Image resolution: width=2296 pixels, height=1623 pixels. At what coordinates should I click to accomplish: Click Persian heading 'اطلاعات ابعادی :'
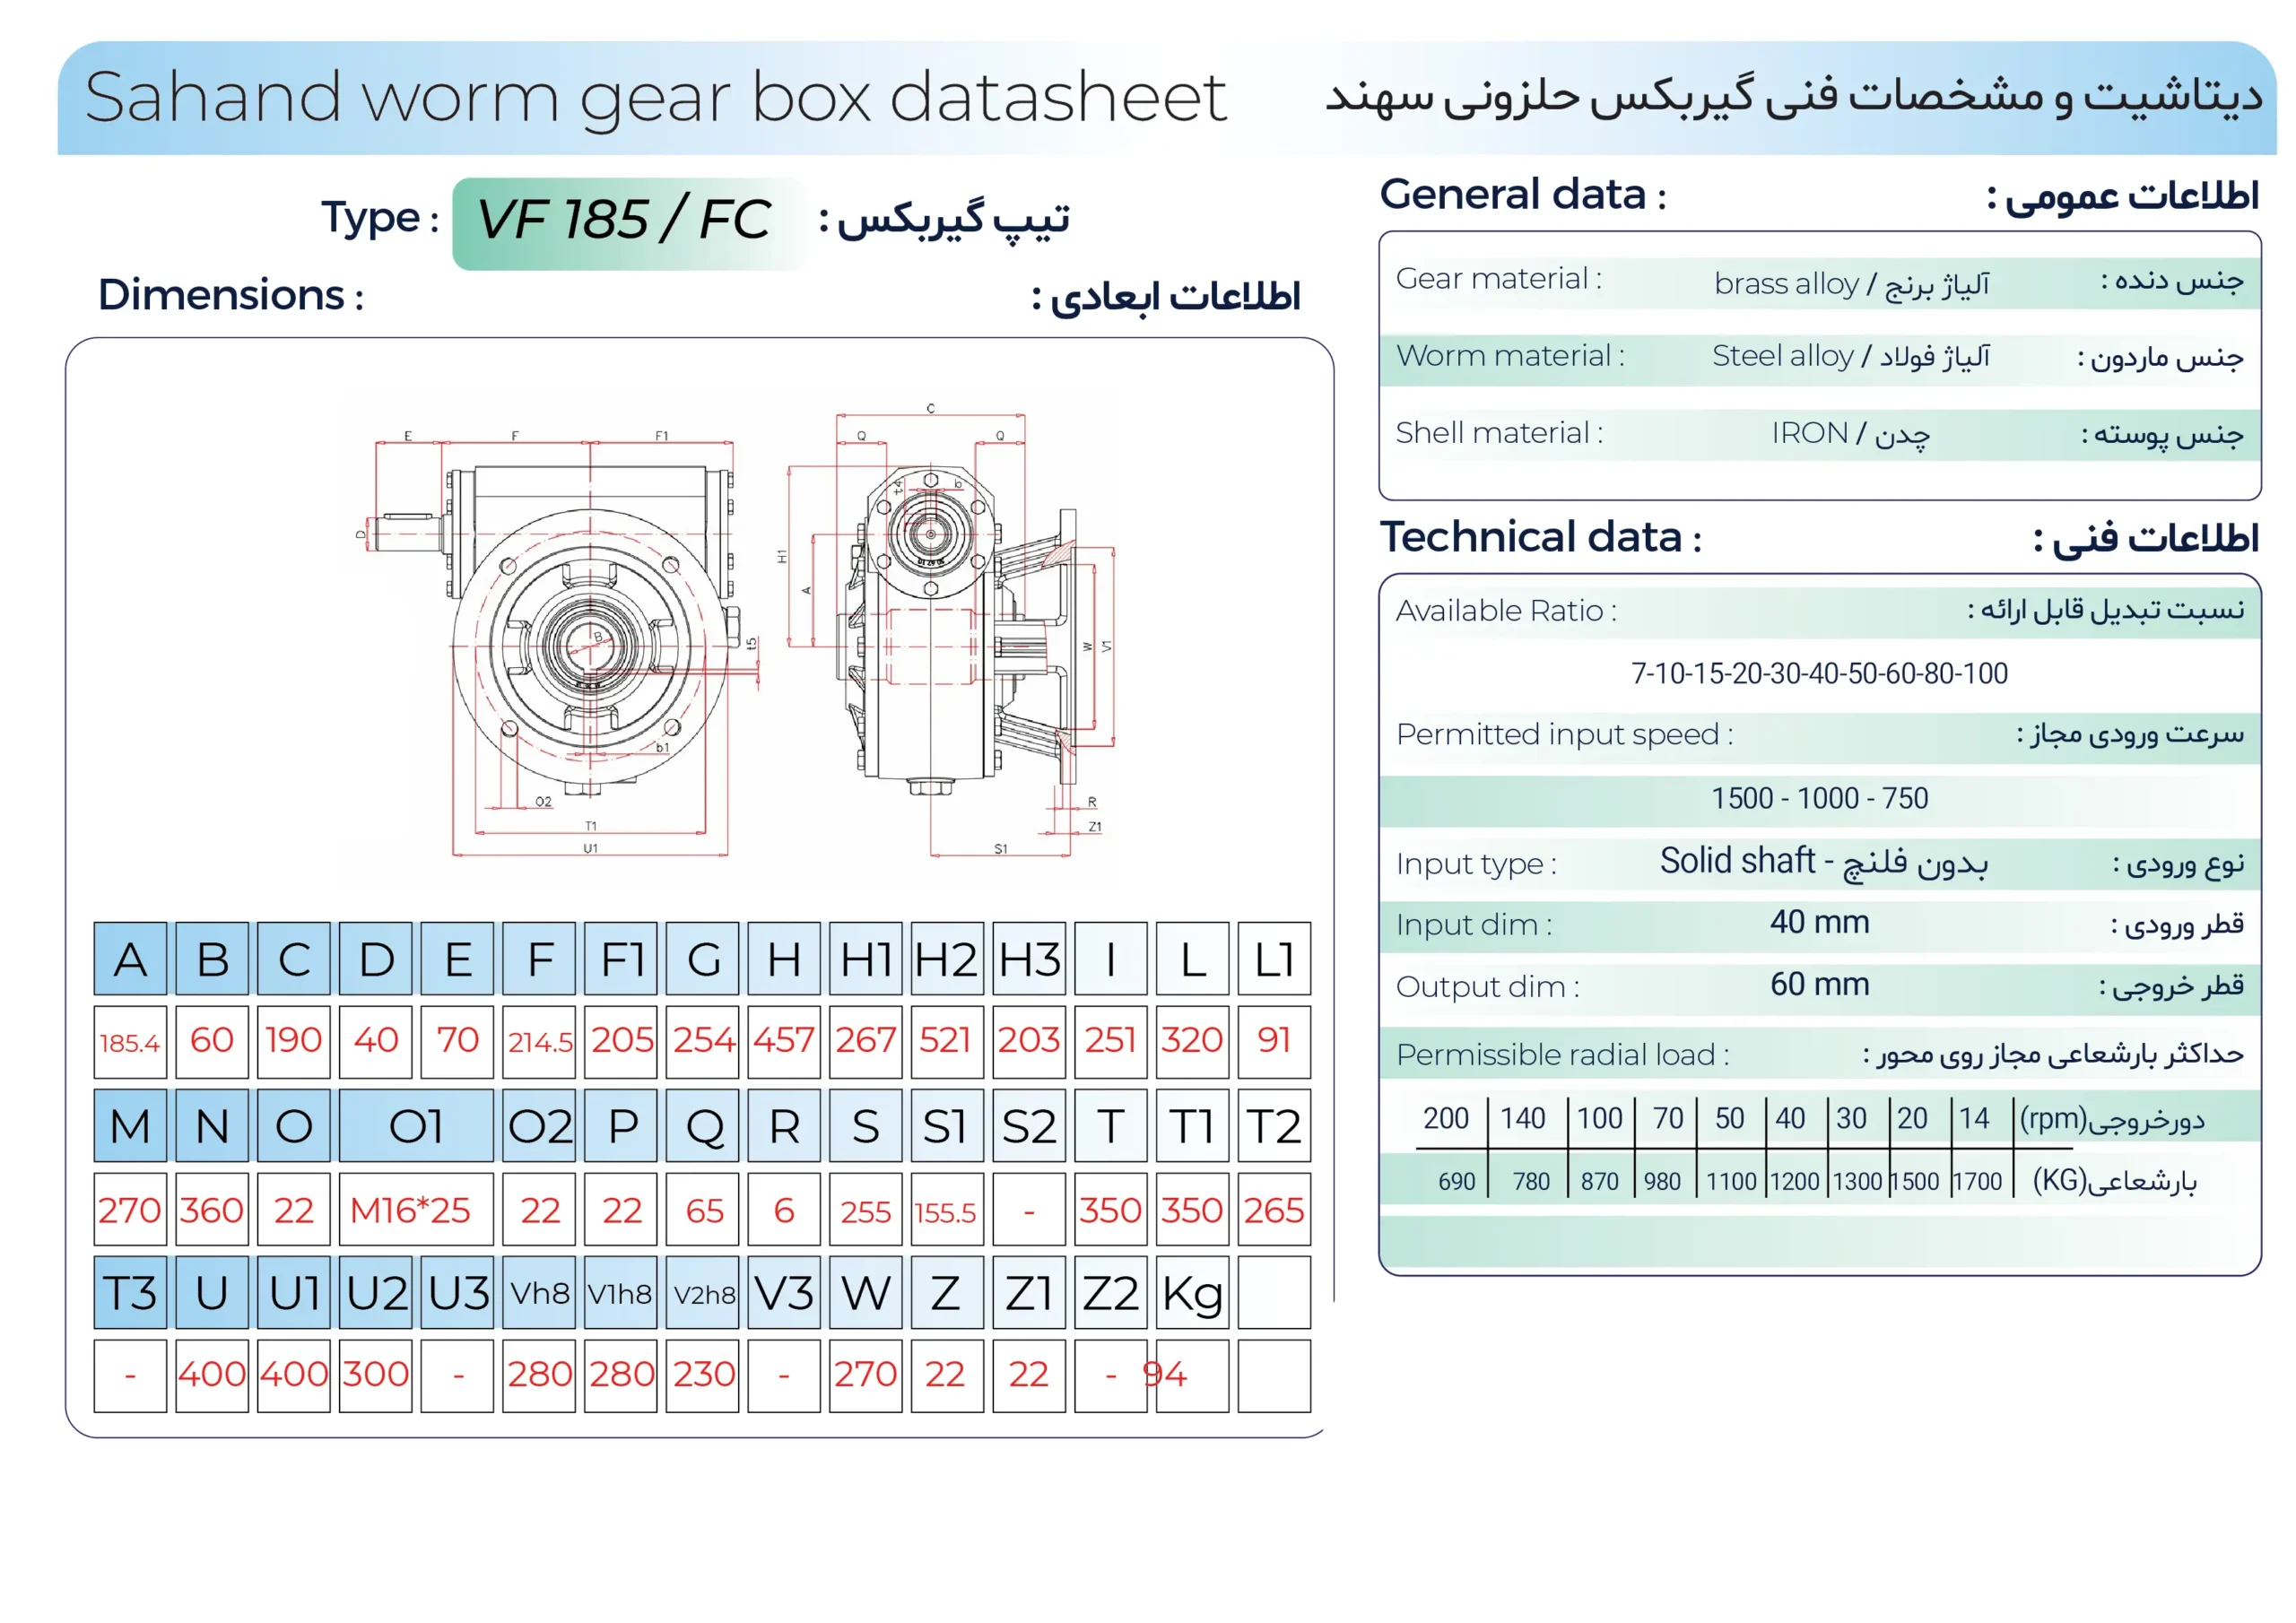(x=1166, y=296)
